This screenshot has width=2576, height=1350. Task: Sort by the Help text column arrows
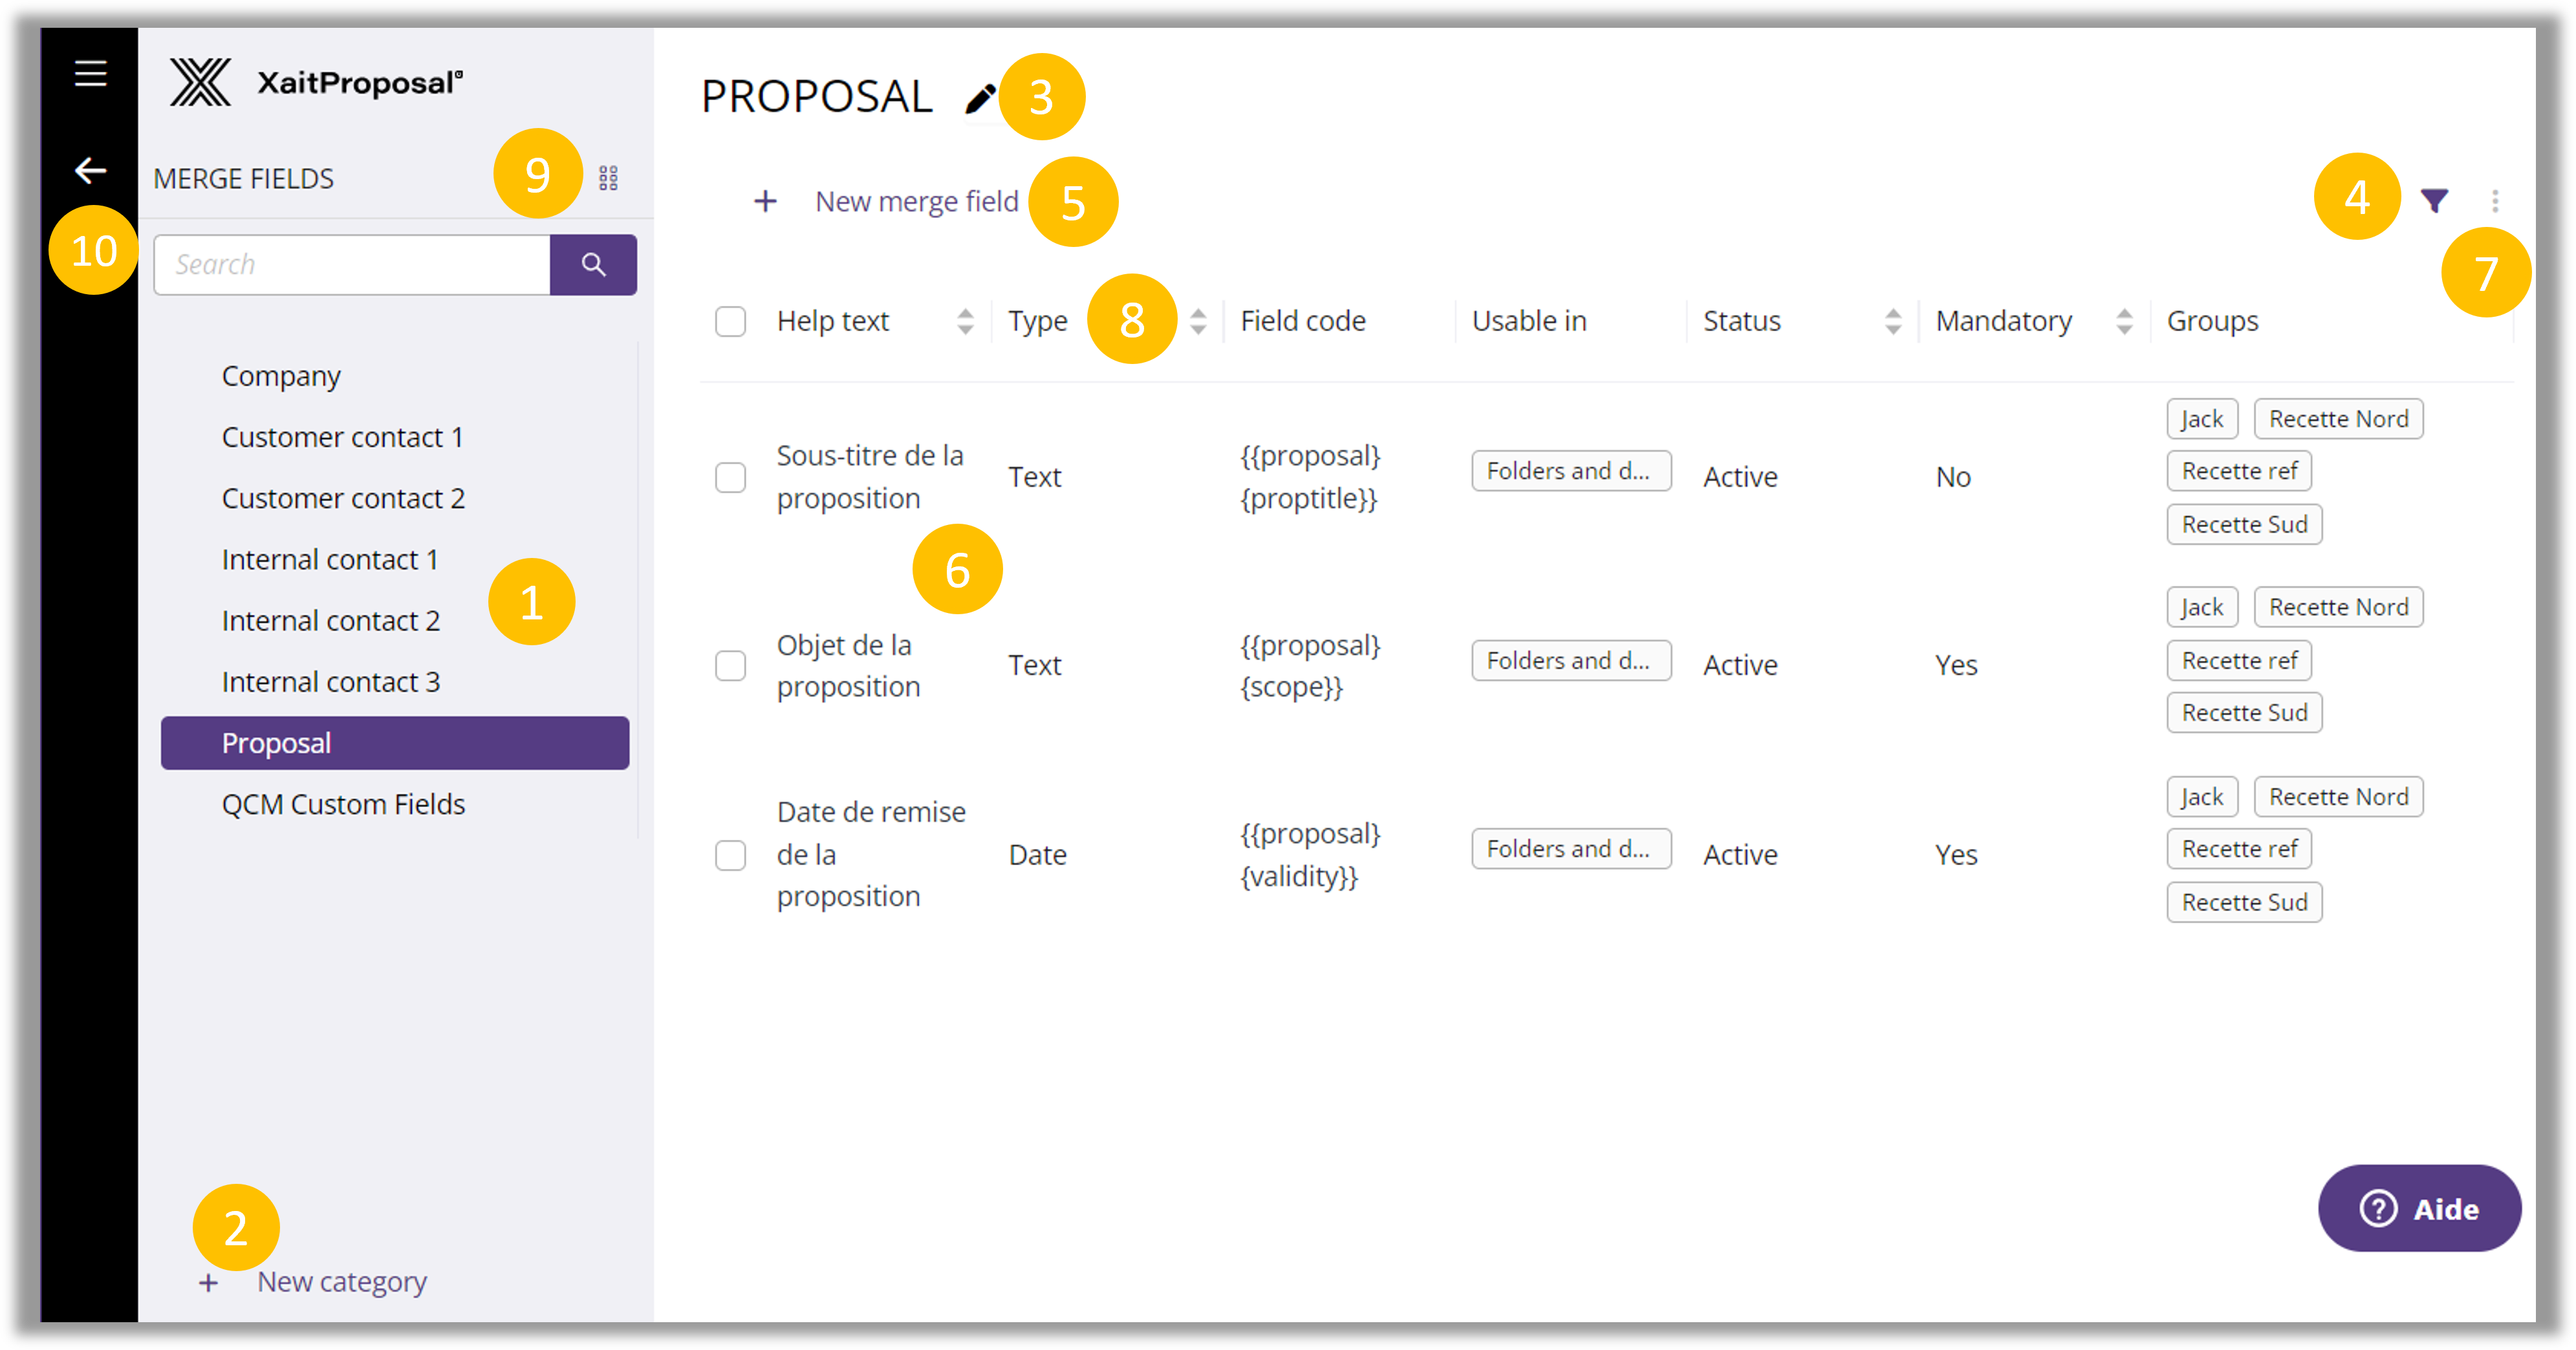[x=965, y=321]
